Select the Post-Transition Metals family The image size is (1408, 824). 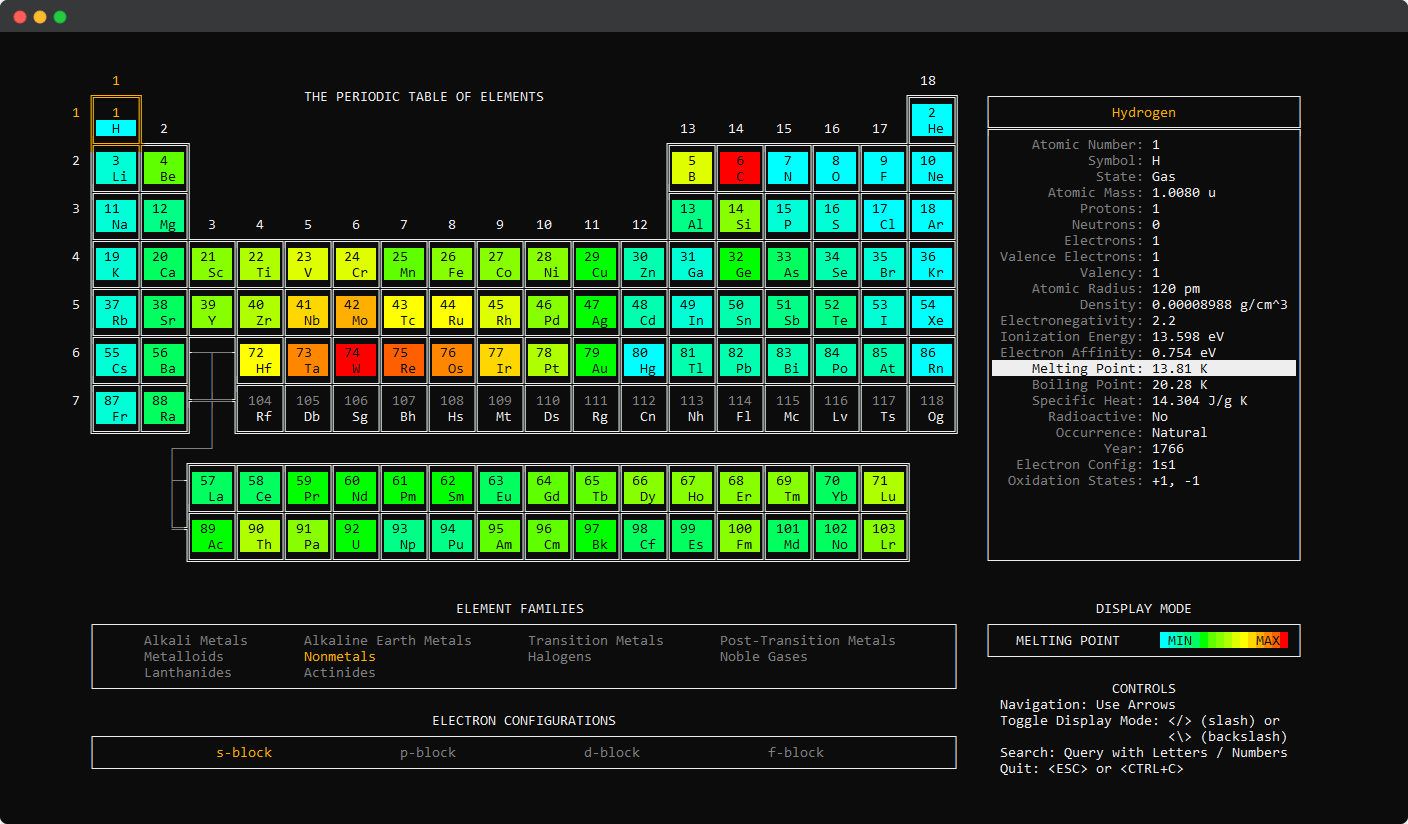(808, 641)
